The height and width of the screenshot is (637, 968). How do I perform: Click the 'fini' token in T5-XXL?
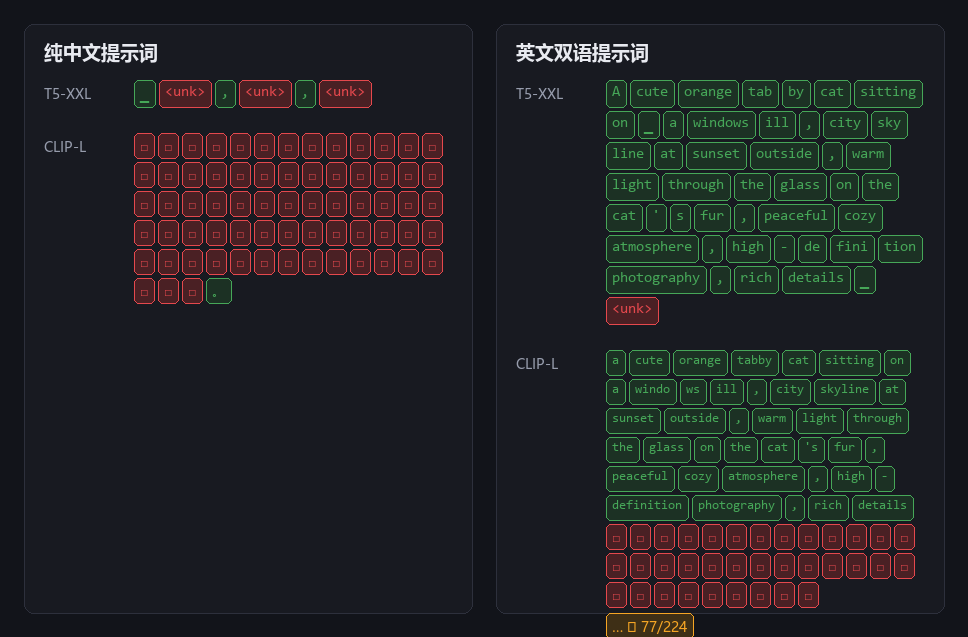(x=852, y=249)
